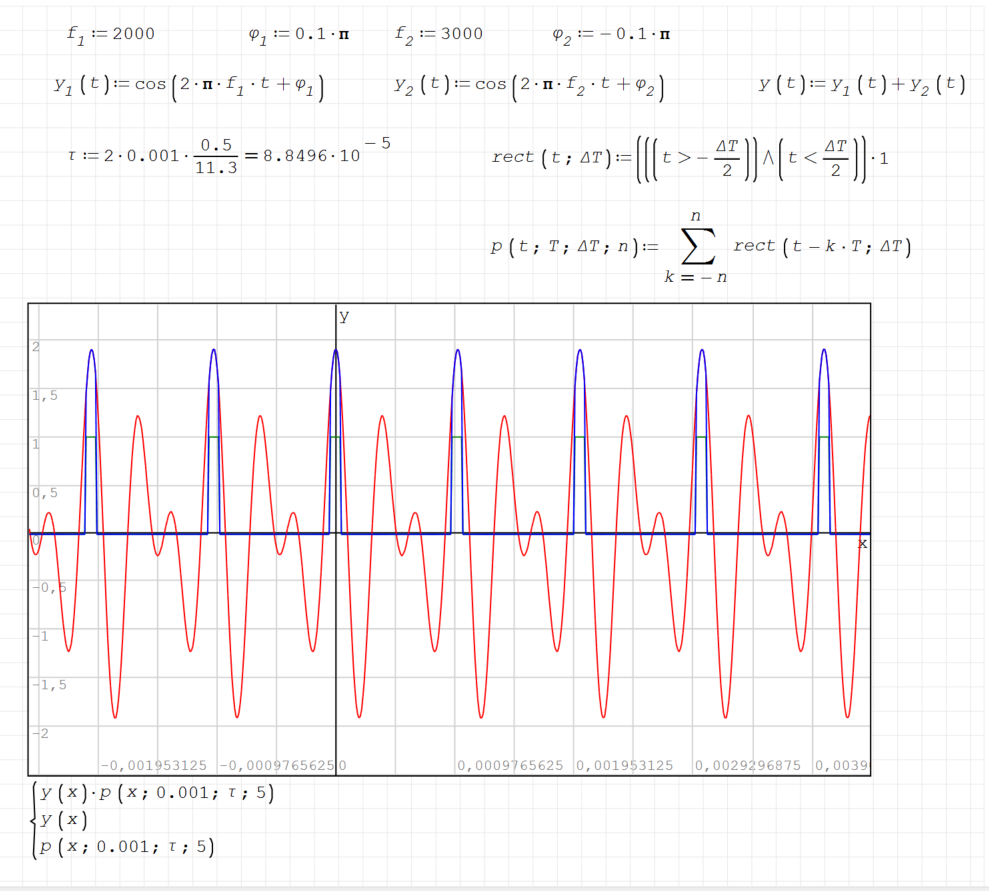Click the f1 := 2000 definition
The image size is (989, 891).
110,34
